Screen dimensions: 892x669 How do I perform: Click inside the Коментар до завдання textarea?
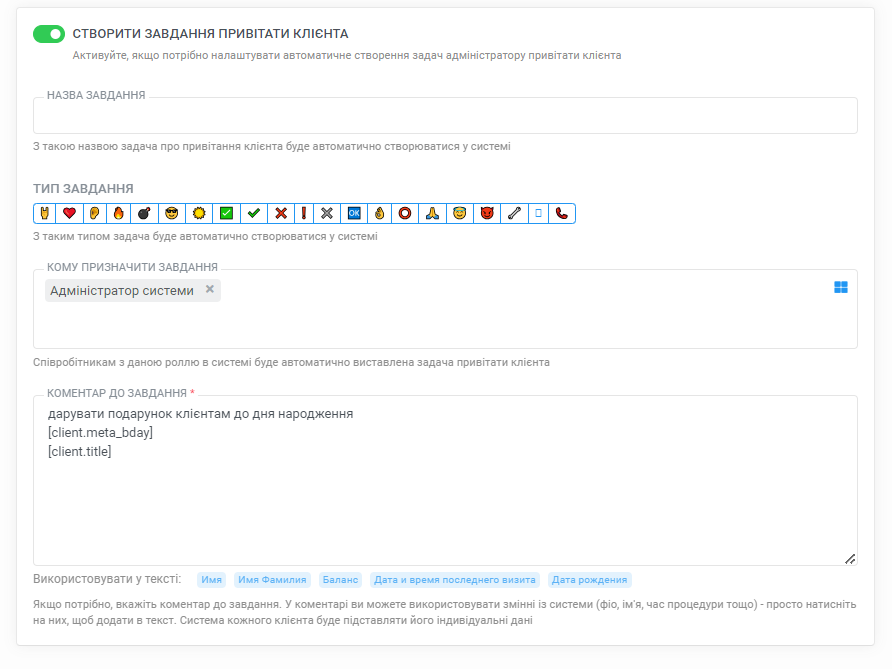[445, 480]
